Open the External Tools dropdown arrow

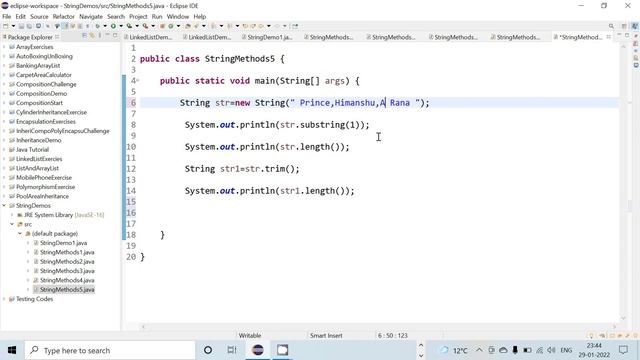(x=153, y=26)
